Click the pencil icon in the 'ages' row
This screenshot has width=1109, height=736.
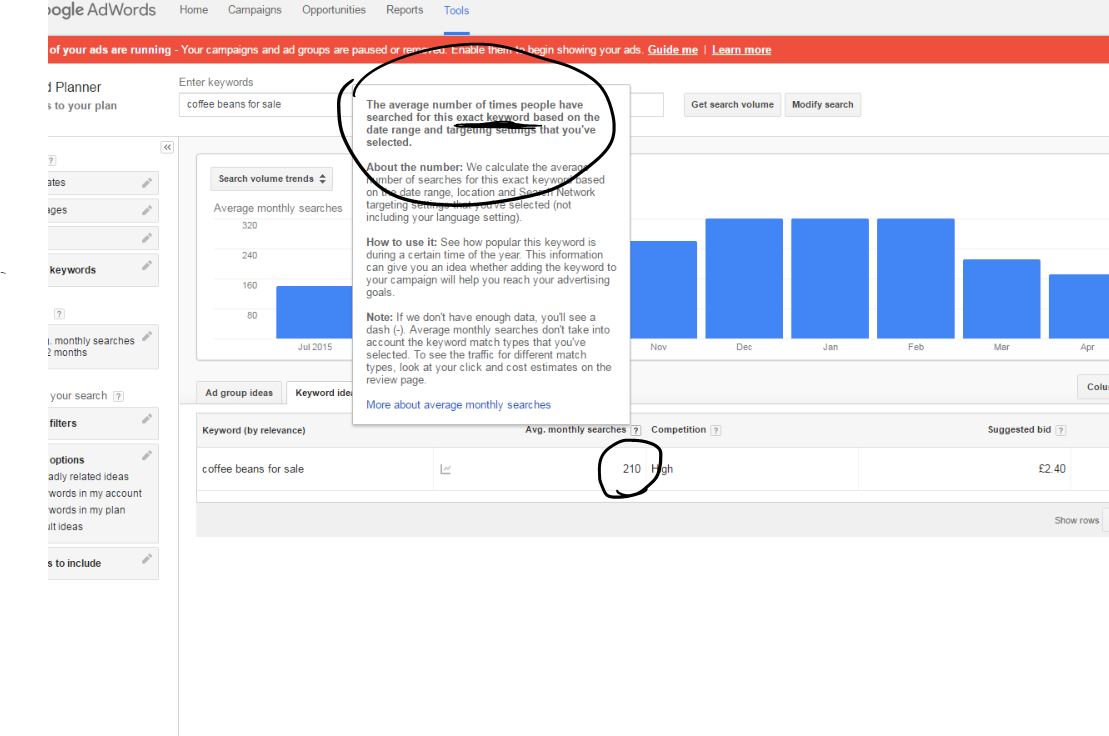click(x=146, y=210)
